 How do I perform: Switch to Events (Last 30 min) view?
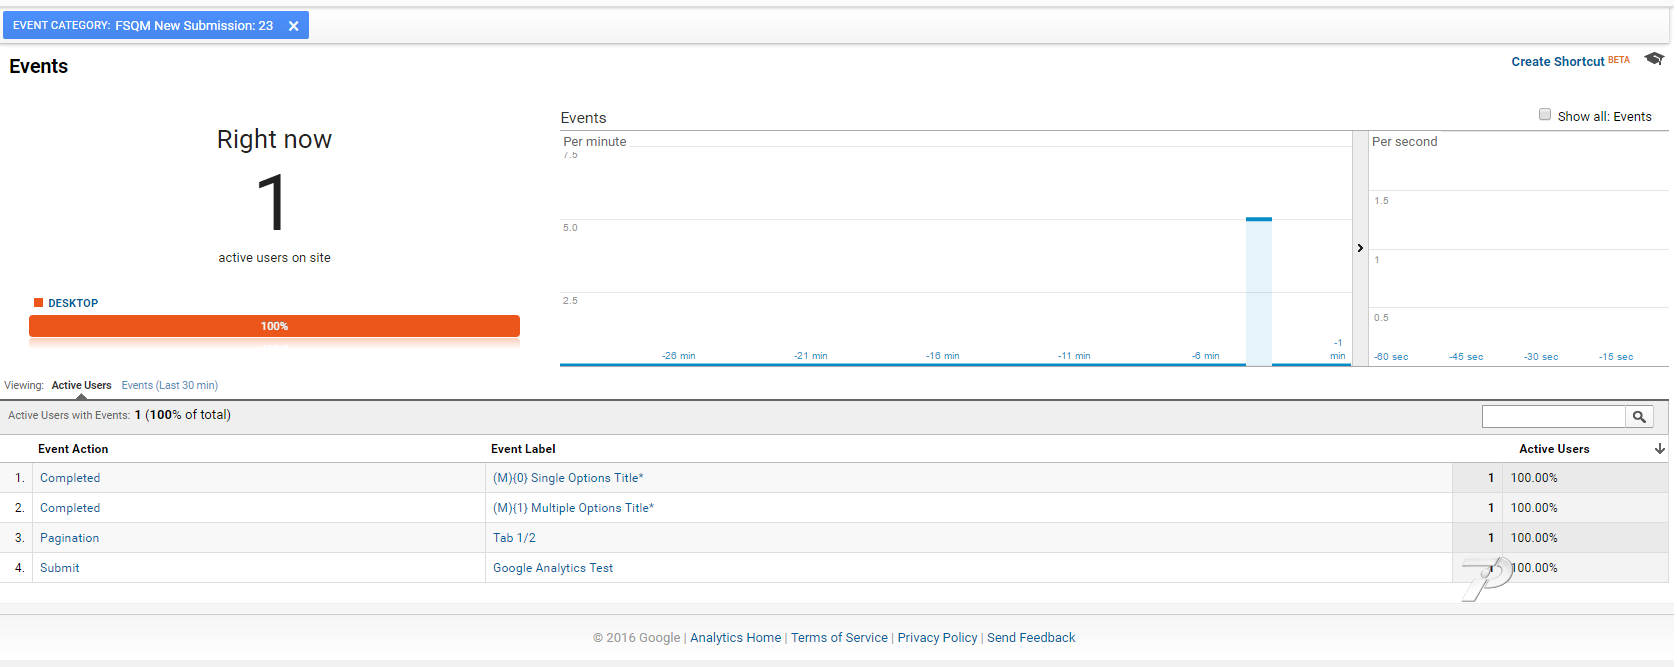point(169,385)
